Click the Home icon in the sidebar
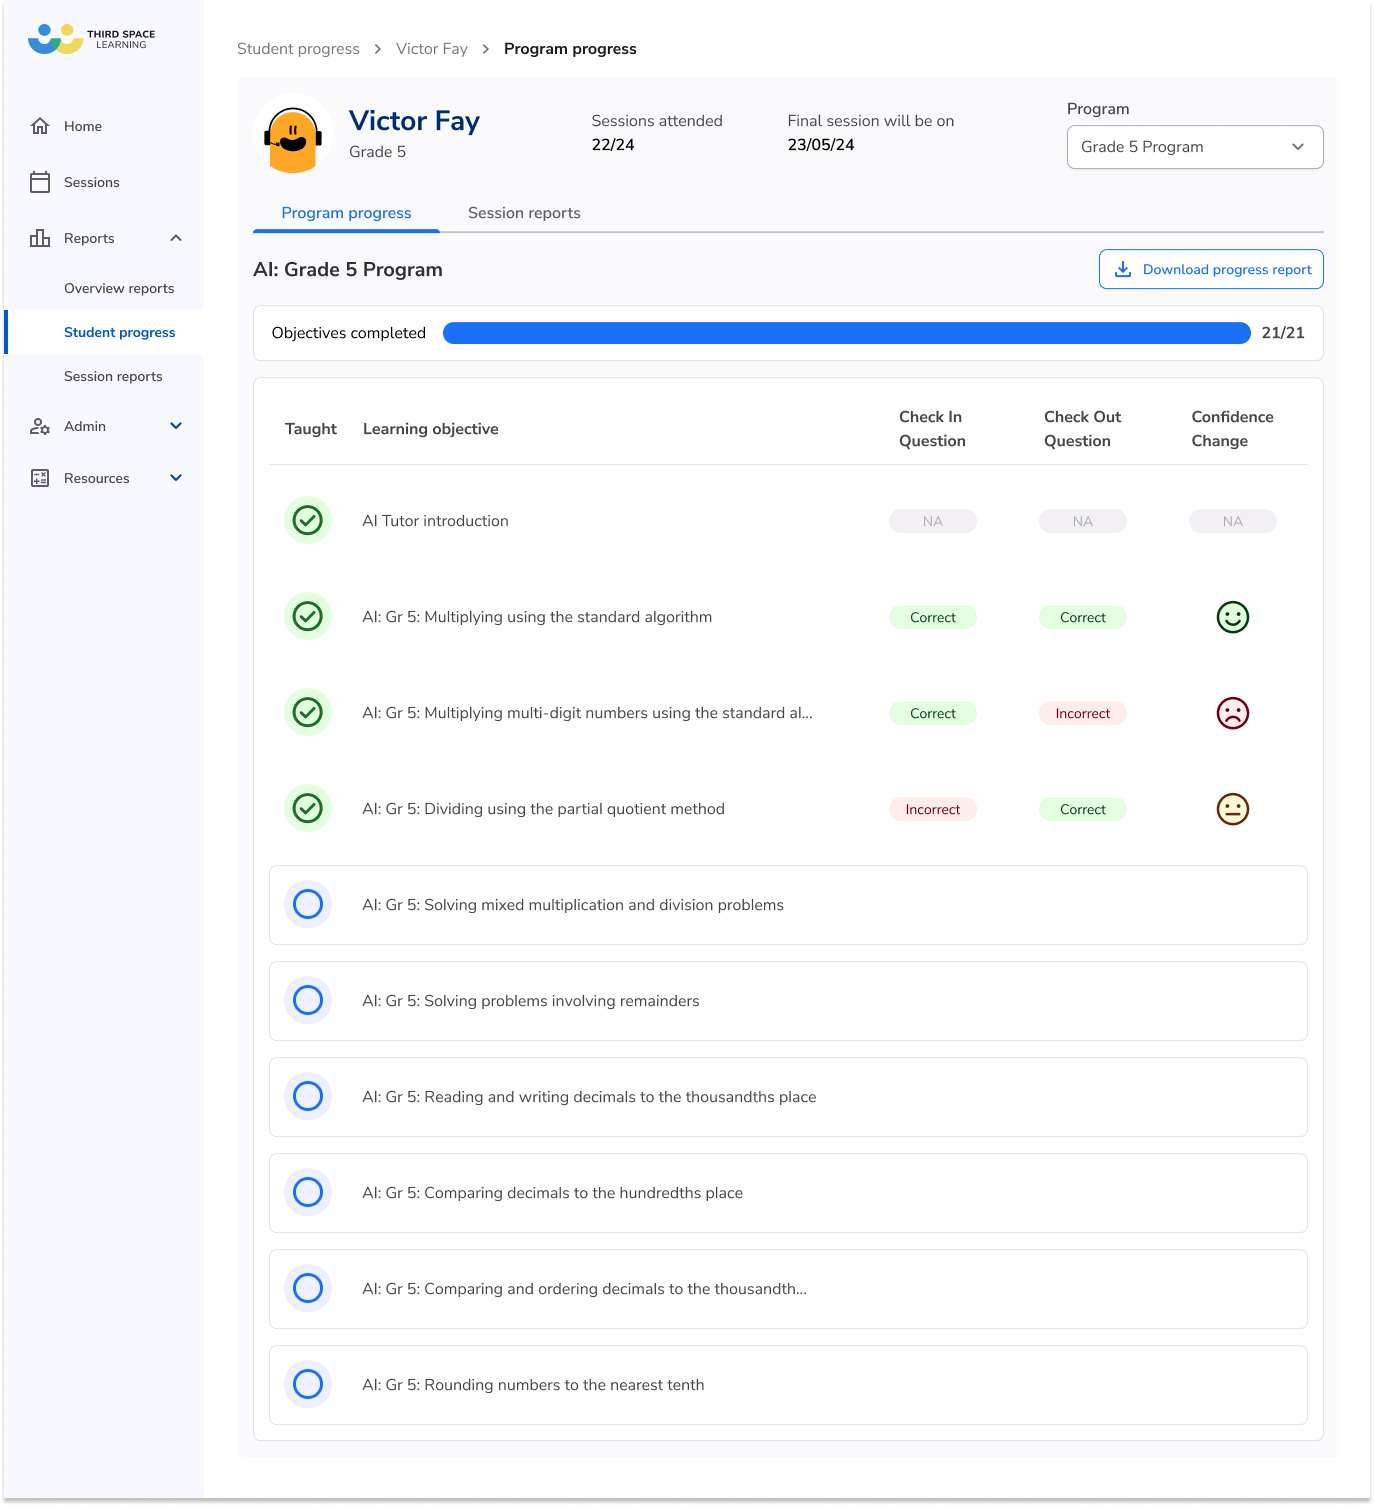1374x1506 pixels. click(40, 126)
